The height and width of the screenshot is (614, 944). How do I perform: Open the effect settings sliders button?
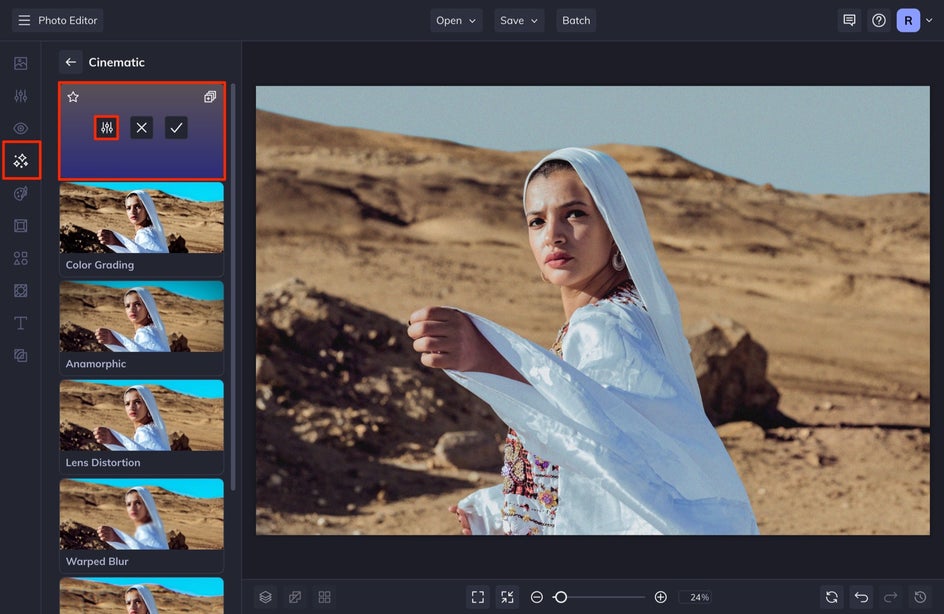point(107,128)
